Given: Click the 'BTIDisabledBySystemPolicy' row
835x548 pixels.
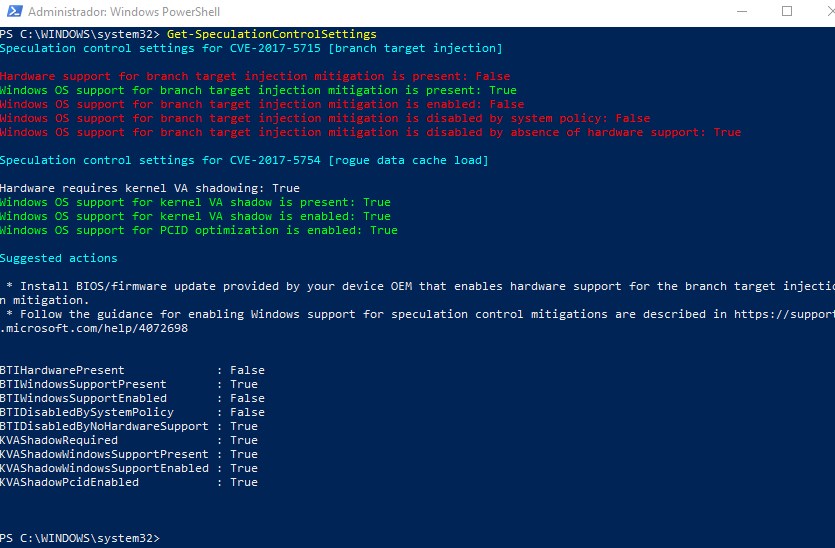Looking at the screenshot, I should pyautogui.click(x=132, y=412).
